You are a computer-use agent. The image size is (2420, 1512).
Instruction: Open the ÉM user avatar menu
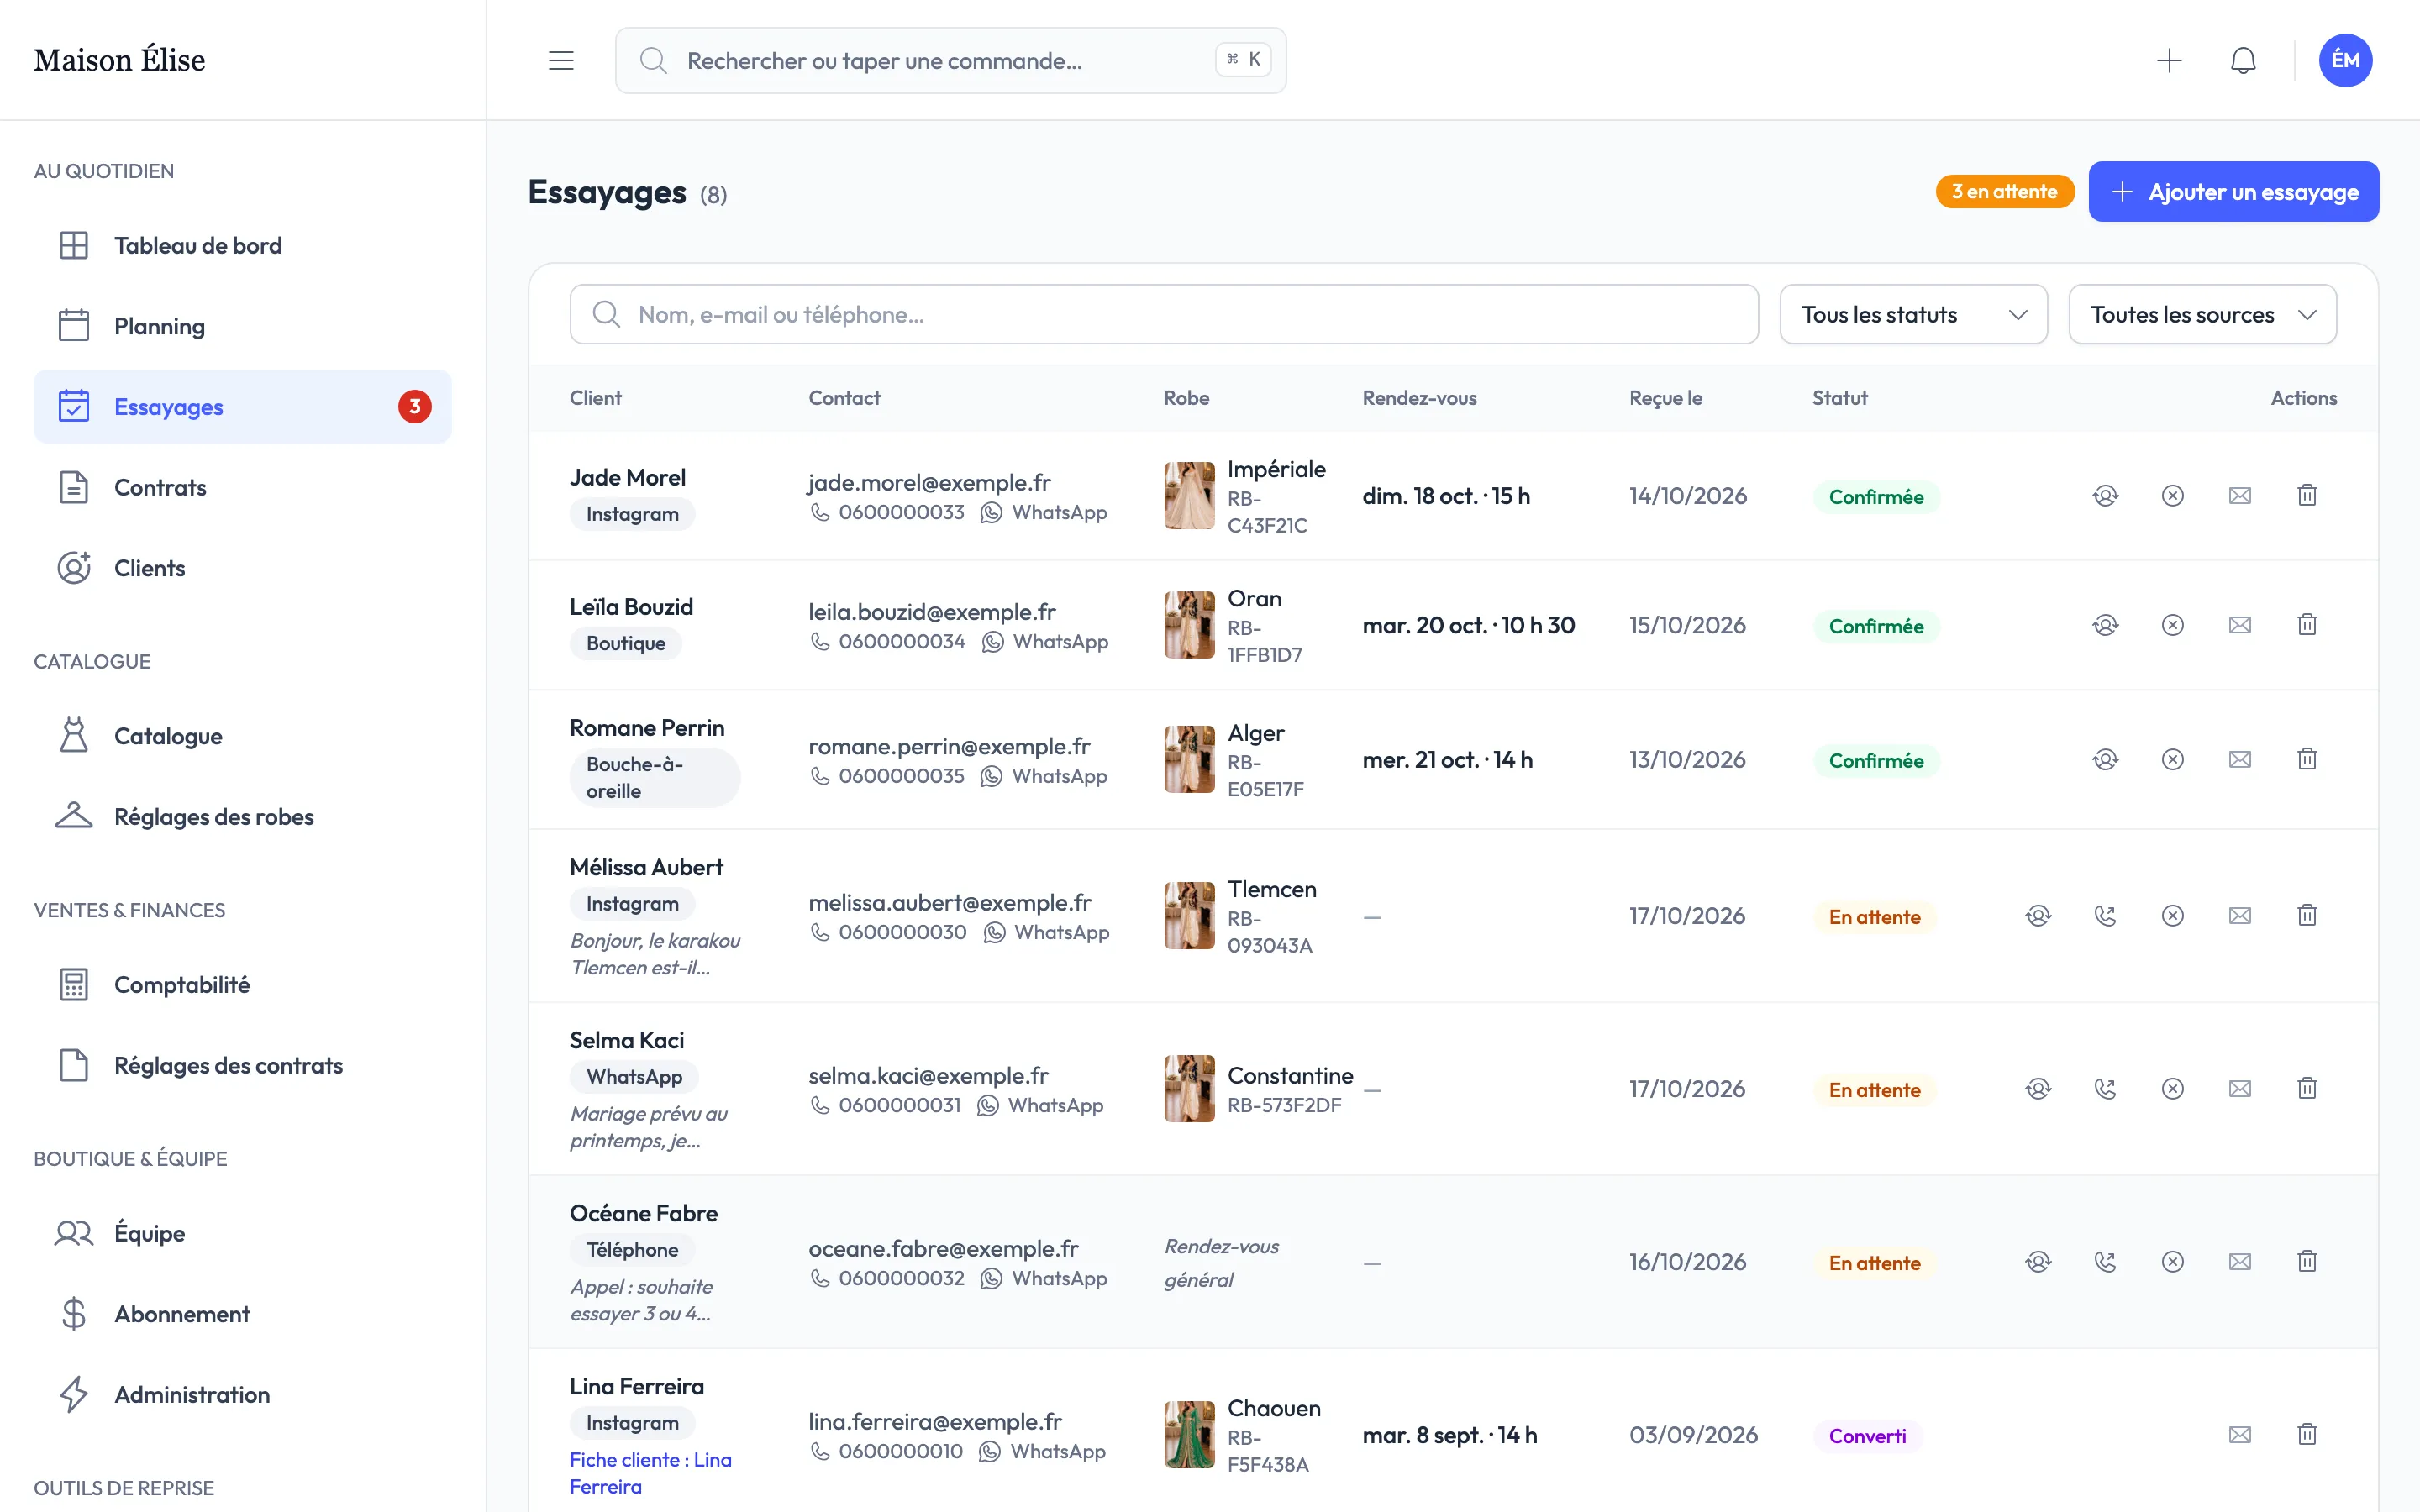point(2345,60)
